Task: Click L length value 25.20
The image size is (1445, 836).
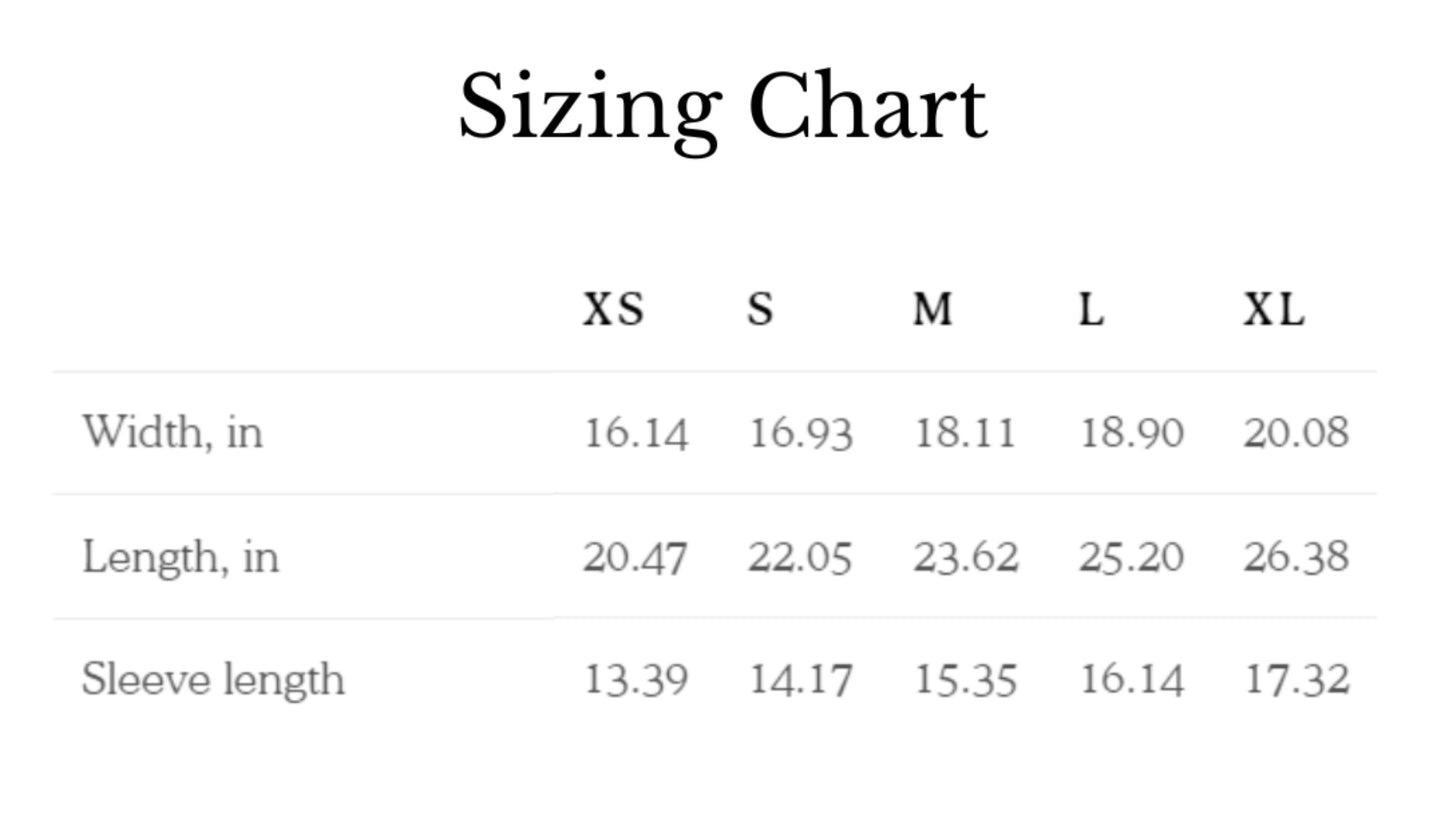Action: click(1131, 557)
